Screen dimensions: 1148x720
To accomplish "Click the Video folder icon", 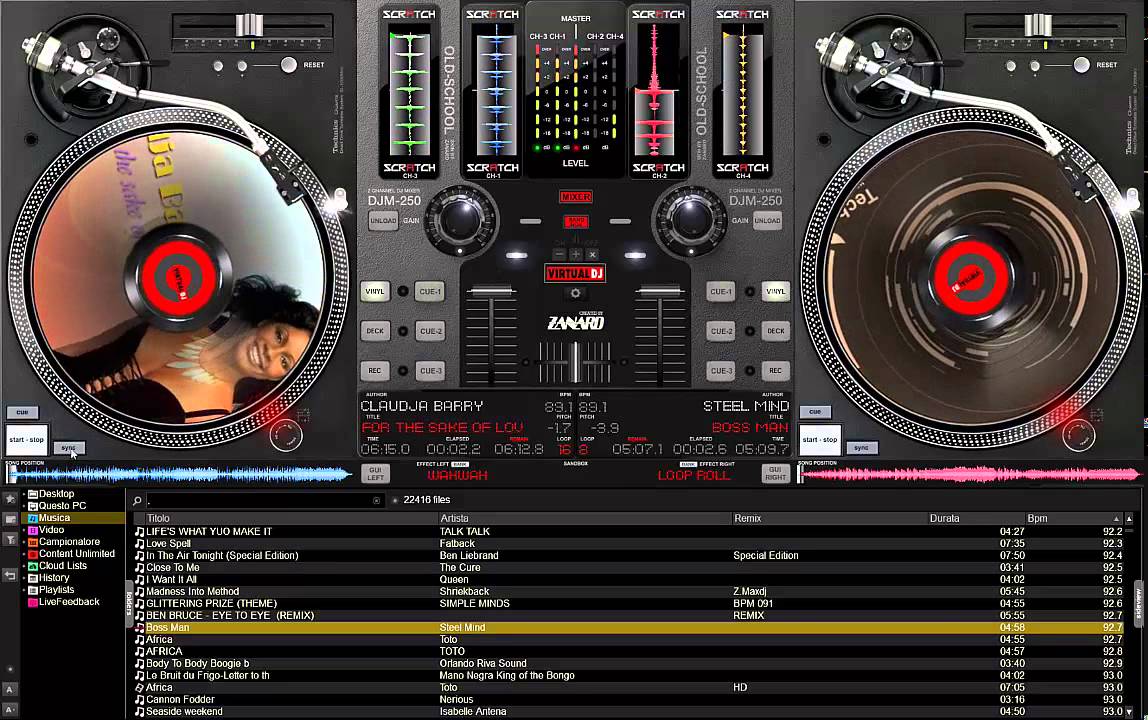I will pyautogui.click(x=33, y=530).
